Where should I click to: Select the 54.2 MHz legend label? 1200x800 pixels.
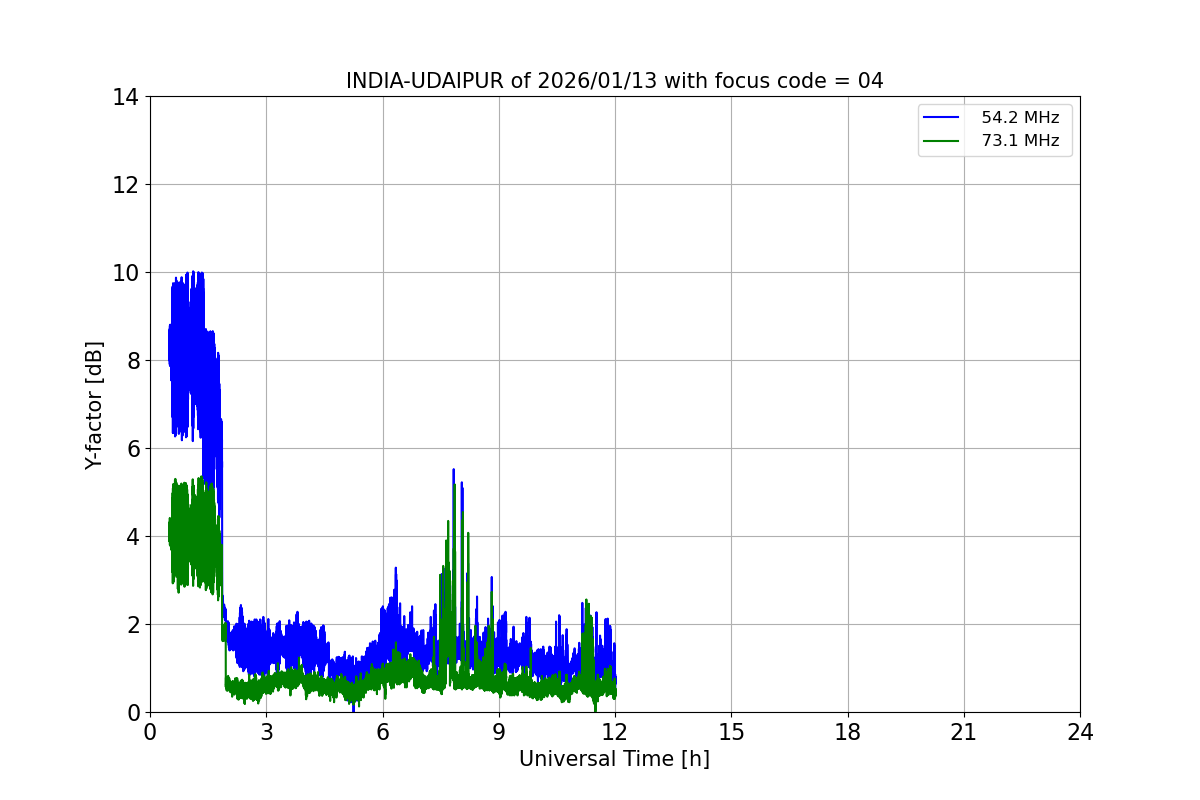coord(1020,118)
